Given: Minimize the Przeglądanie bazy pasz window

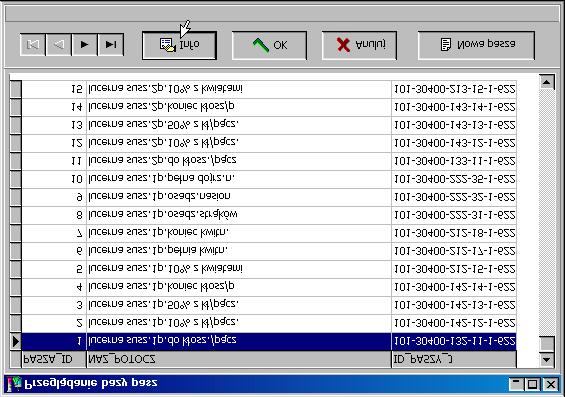Looking at the screenshot, I should [517, 384].
